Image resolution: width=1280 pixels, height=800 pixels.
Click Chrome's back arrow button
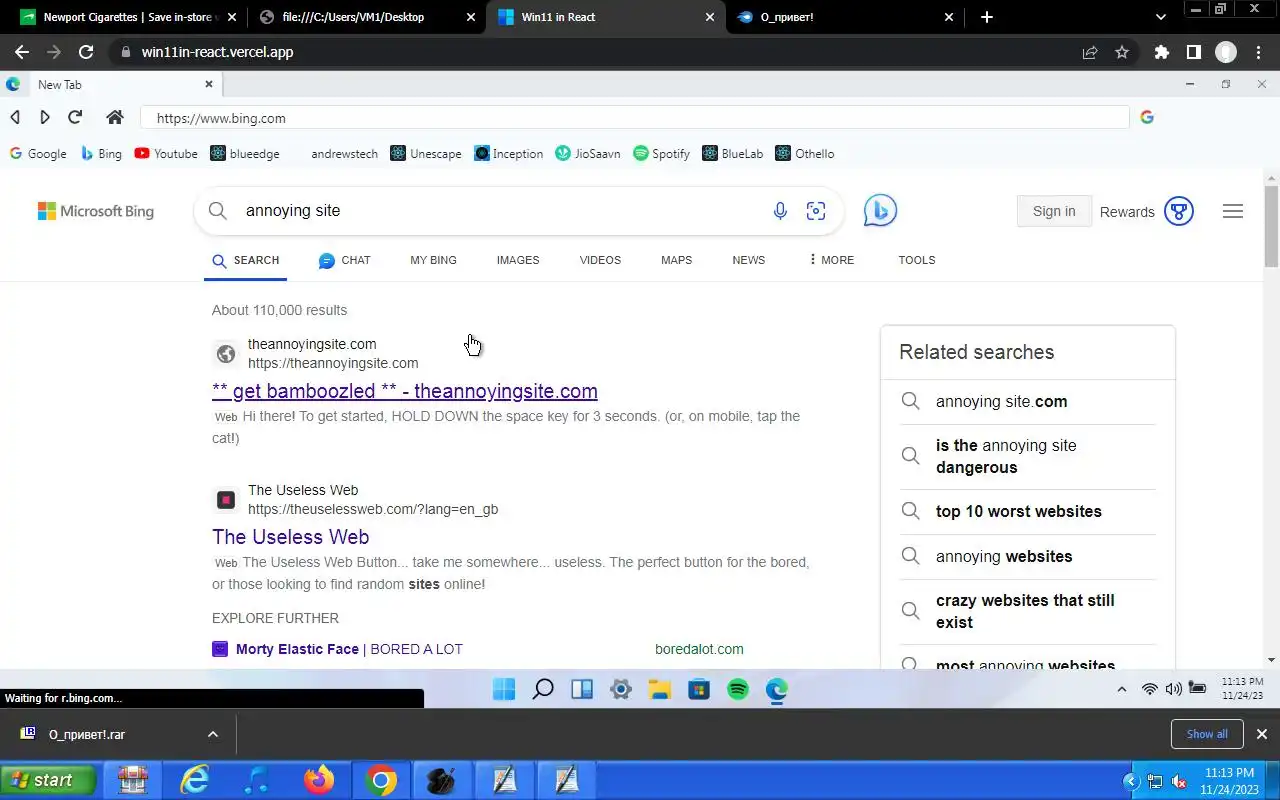pos(22,52)
